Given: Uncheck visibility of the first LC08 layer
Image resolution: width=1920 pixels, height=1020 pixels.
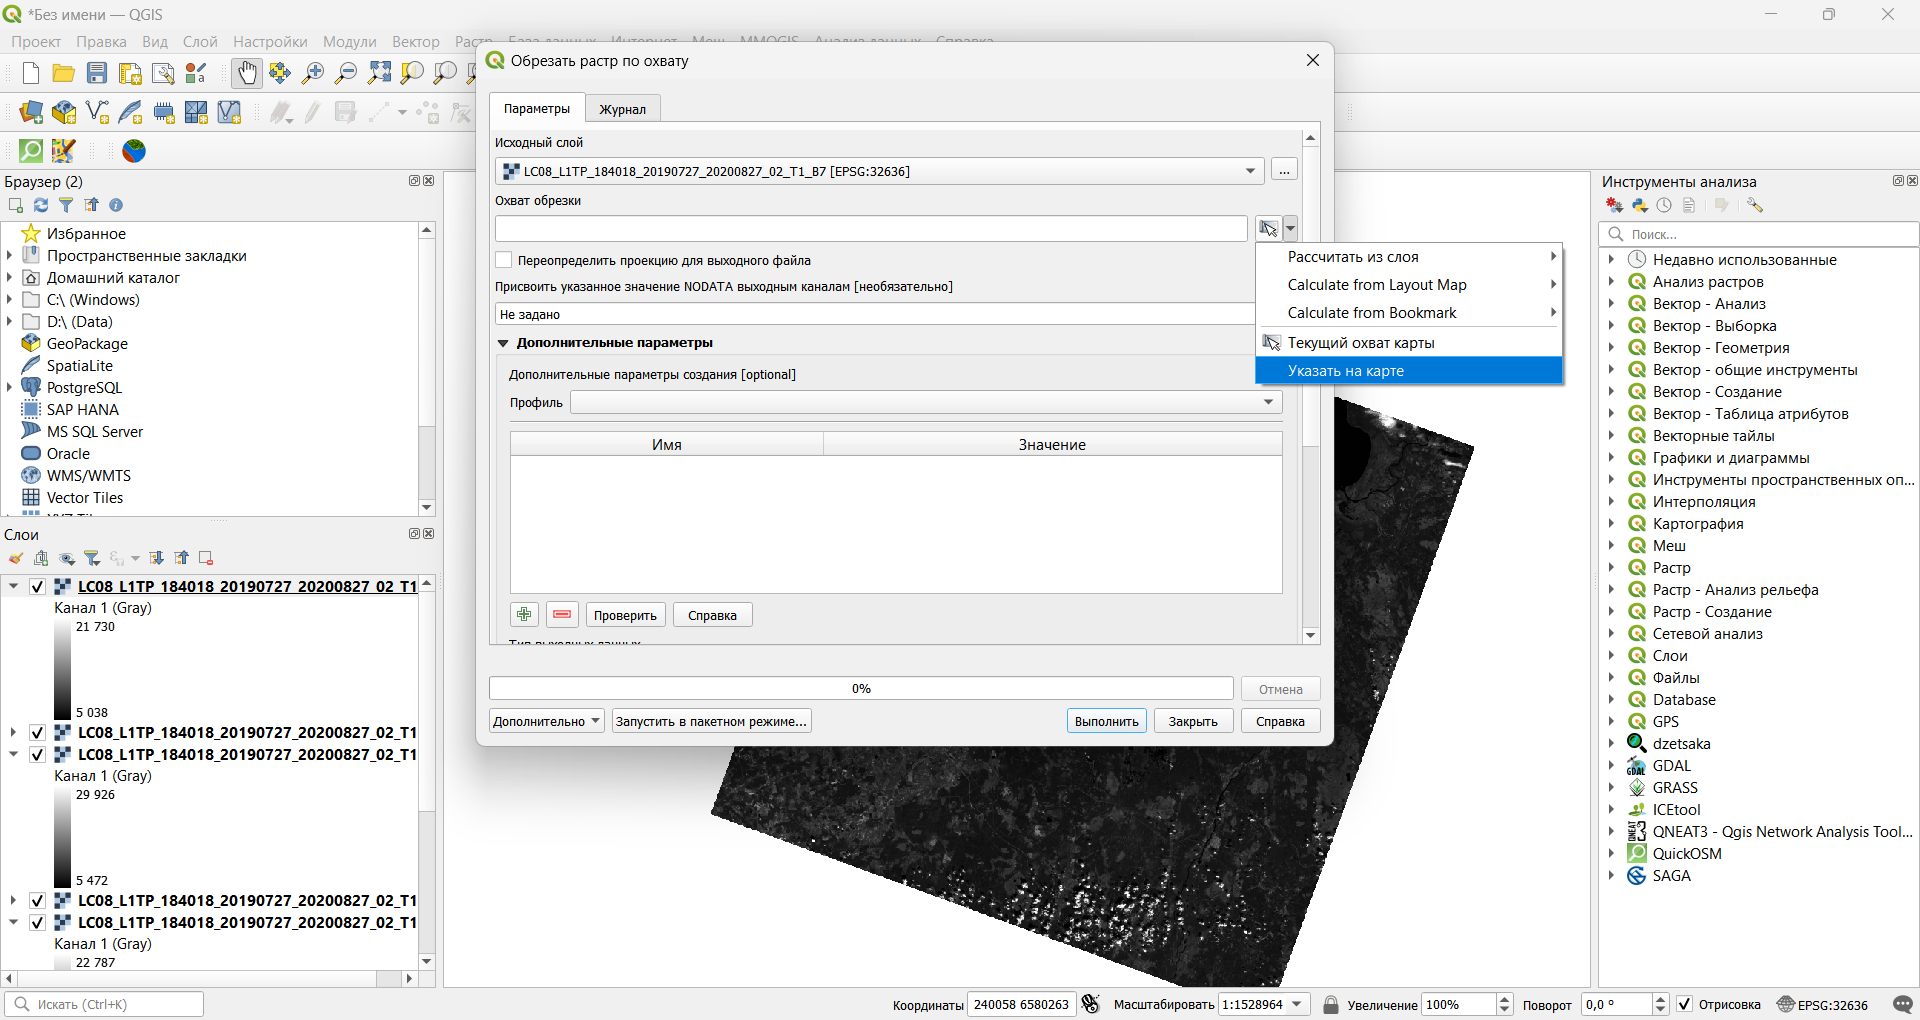Looking at the screenshot, I should [37, 587].
